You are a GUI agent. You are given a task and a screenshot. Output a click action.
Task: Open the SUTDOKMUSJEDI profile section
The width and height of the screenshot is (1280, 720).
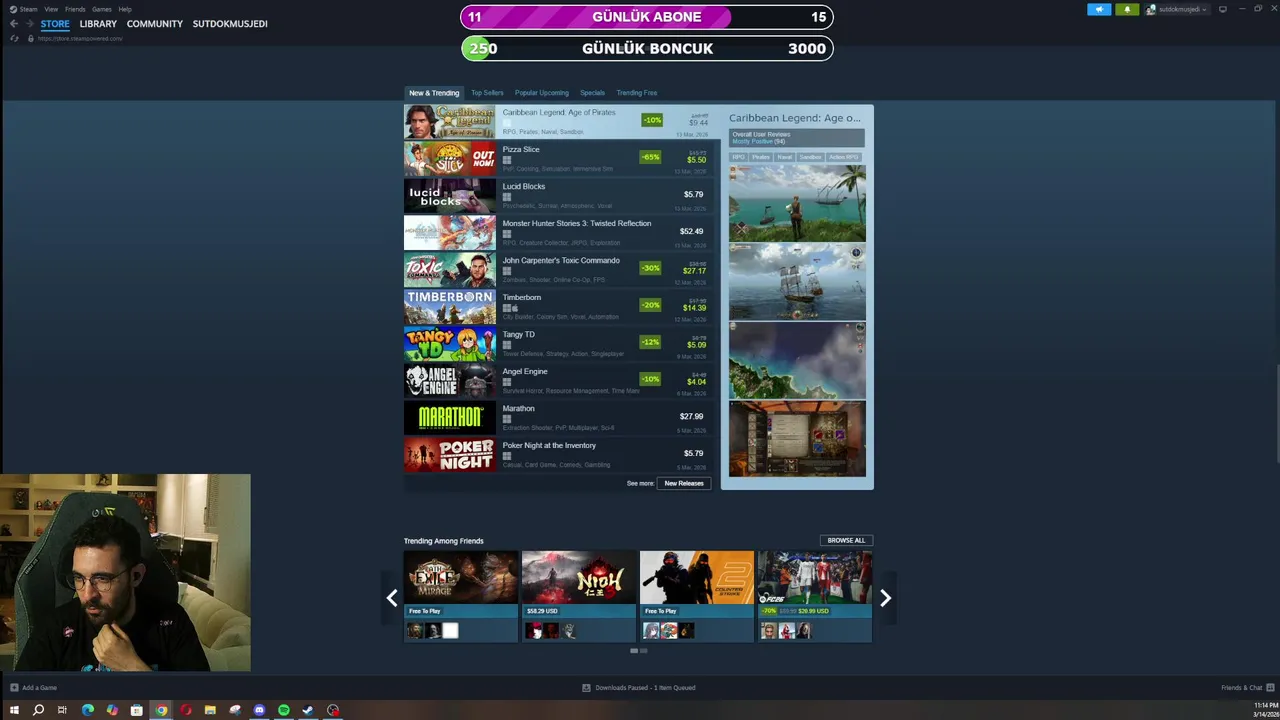230,24
